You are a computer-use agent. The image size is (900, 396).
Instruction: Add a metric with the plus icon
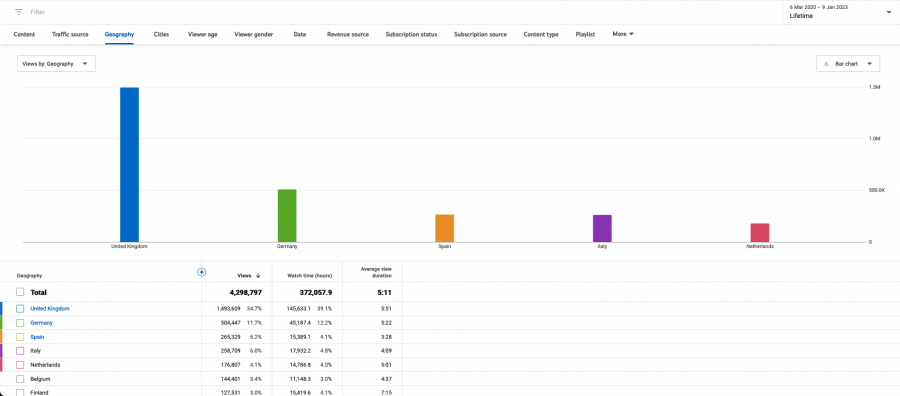click(x=201, y=272)
